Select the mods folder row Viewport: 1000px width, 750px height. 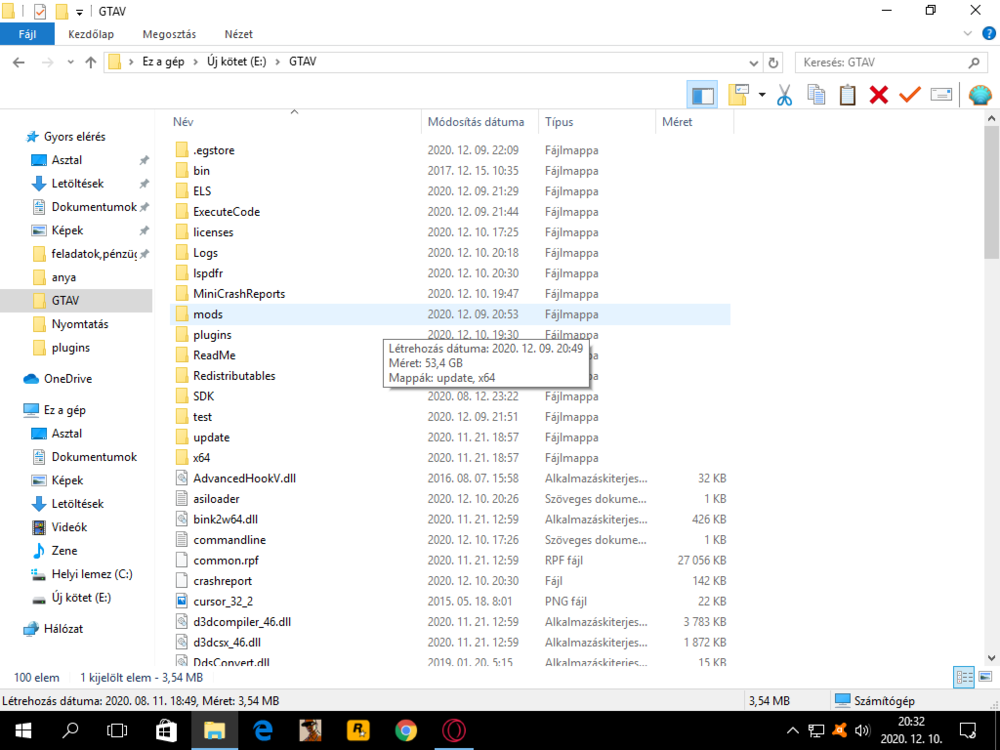[450, 314]
